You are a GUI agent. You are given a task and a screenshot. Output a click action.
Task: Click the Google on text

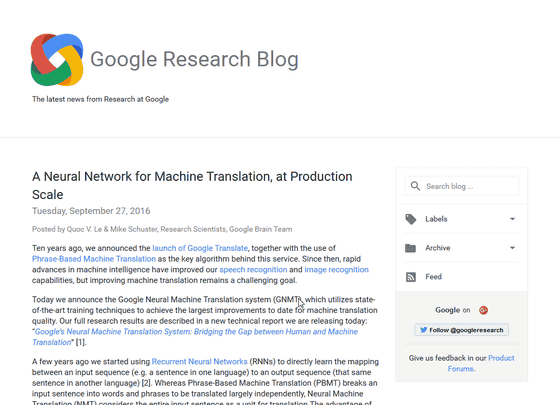point(452,310)
